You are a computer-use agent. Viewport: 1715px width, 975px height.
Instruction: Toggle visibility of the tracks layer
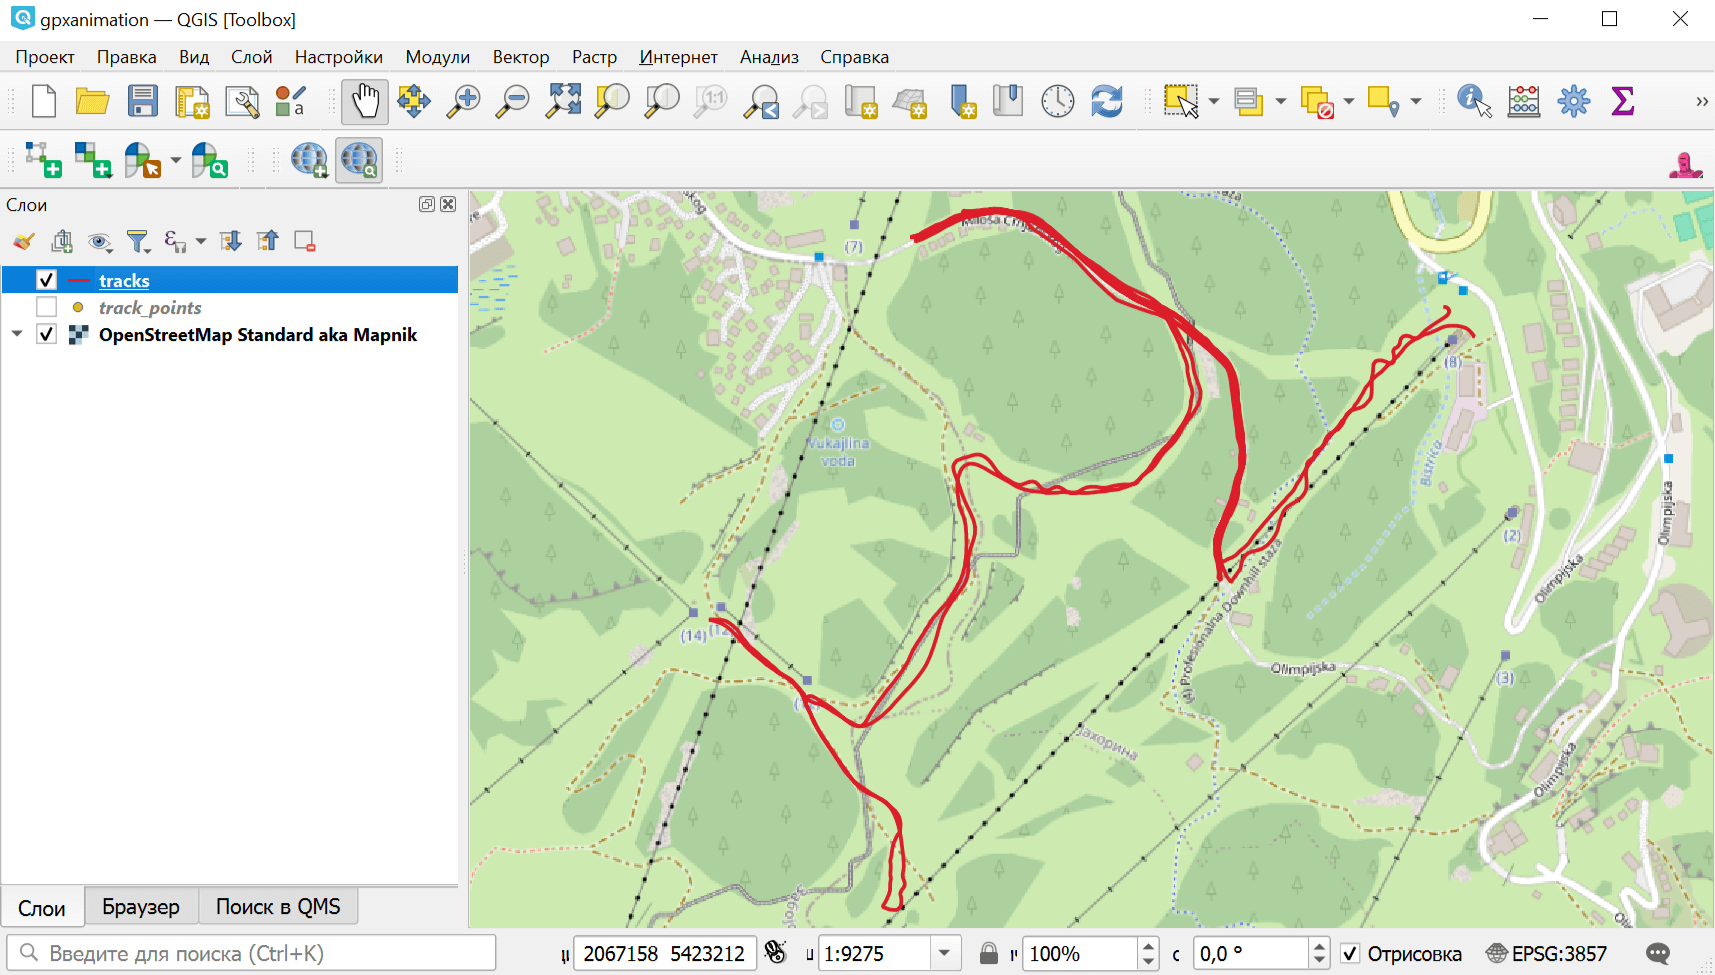46,280
